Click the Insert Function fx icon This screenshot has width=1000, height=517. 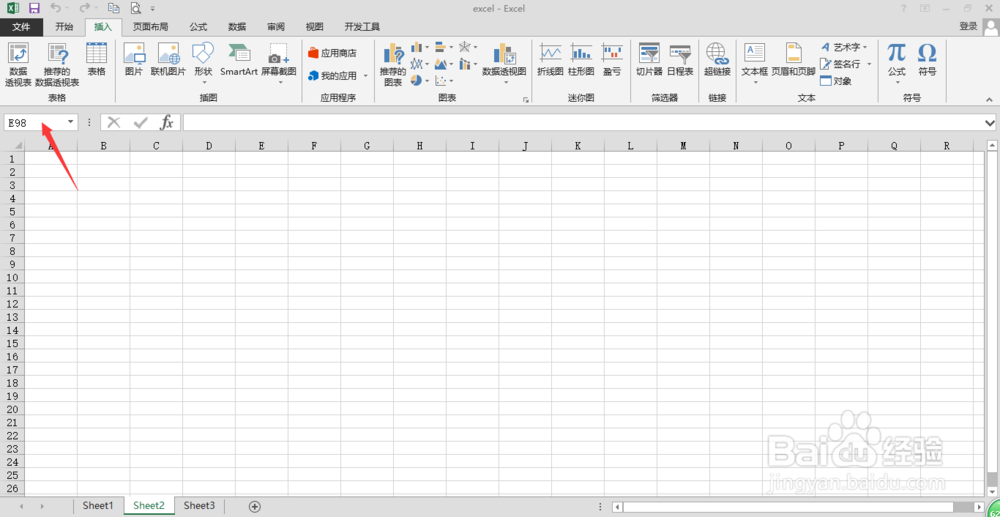[166, 122]
